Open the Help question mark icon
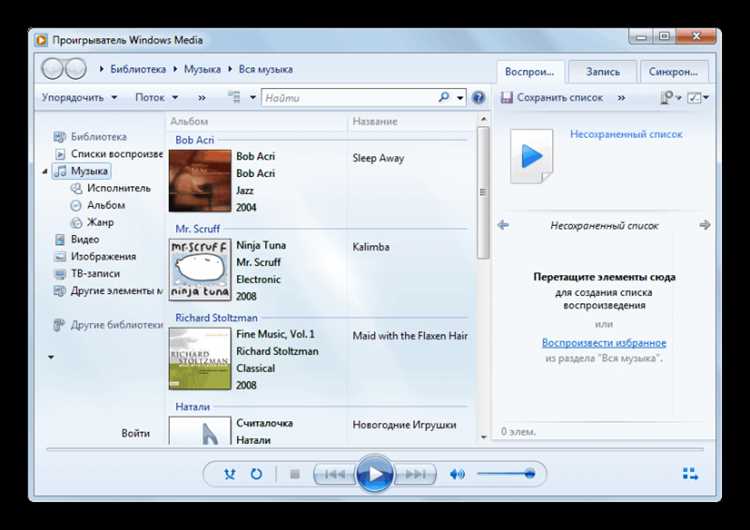 (478, 98)
